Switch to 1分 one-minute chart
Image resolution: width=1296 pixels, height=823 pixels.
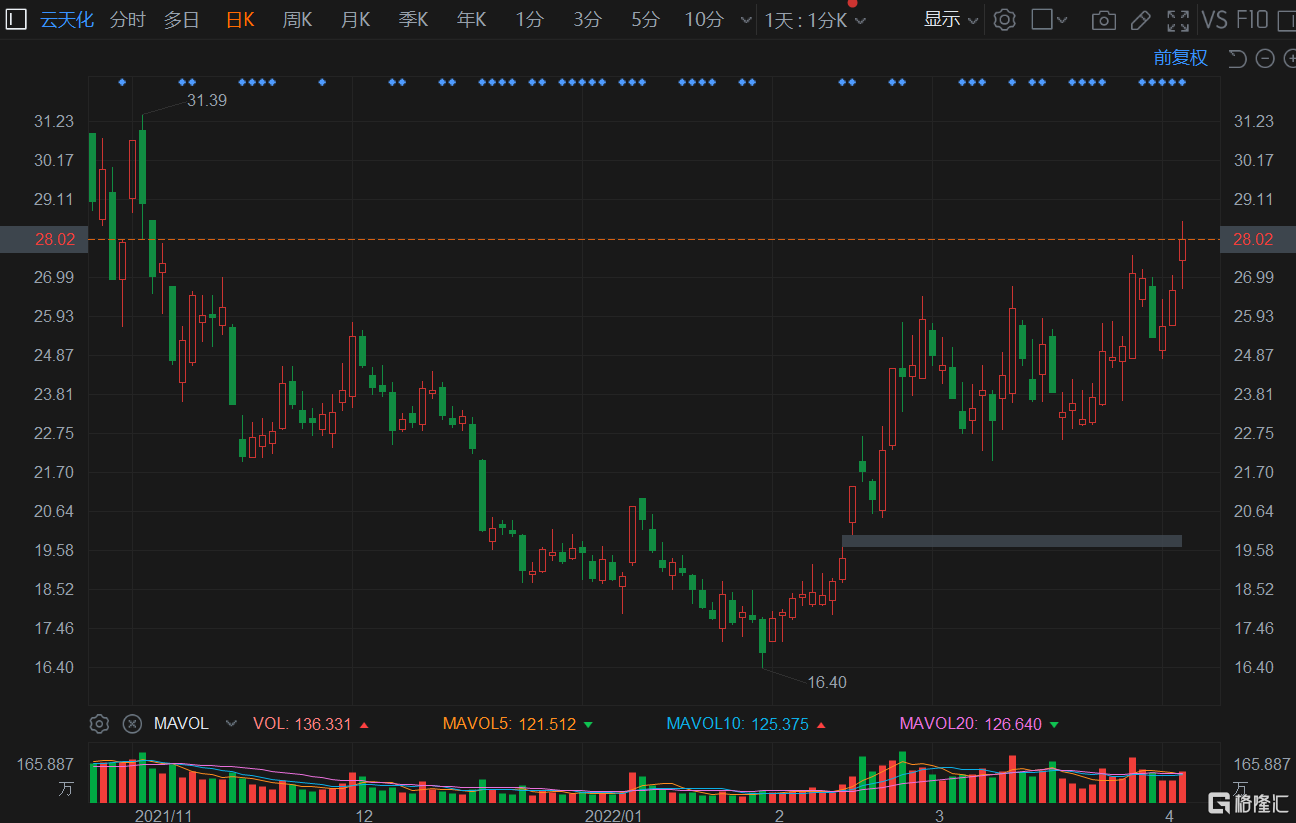(x=530, y=19)
